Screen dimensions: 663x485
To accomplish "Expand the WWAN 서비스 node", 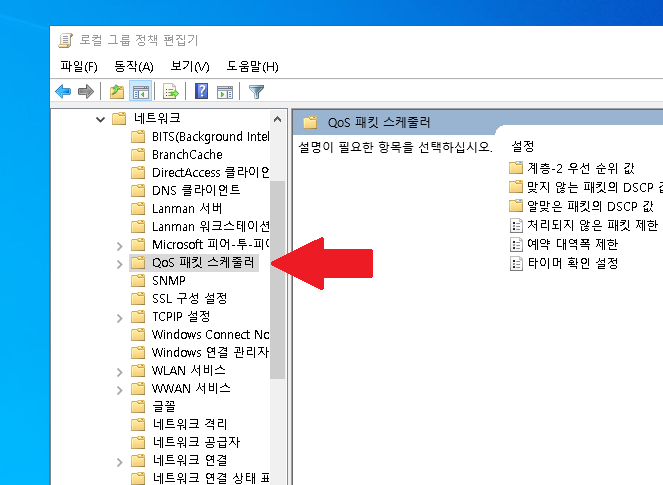I will pos(120,389).
